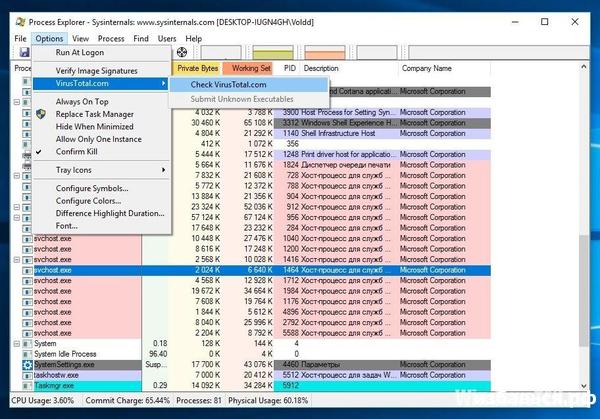Open the View menu
This screenshot has height=419, width=600.
click(x=80, y=39)
